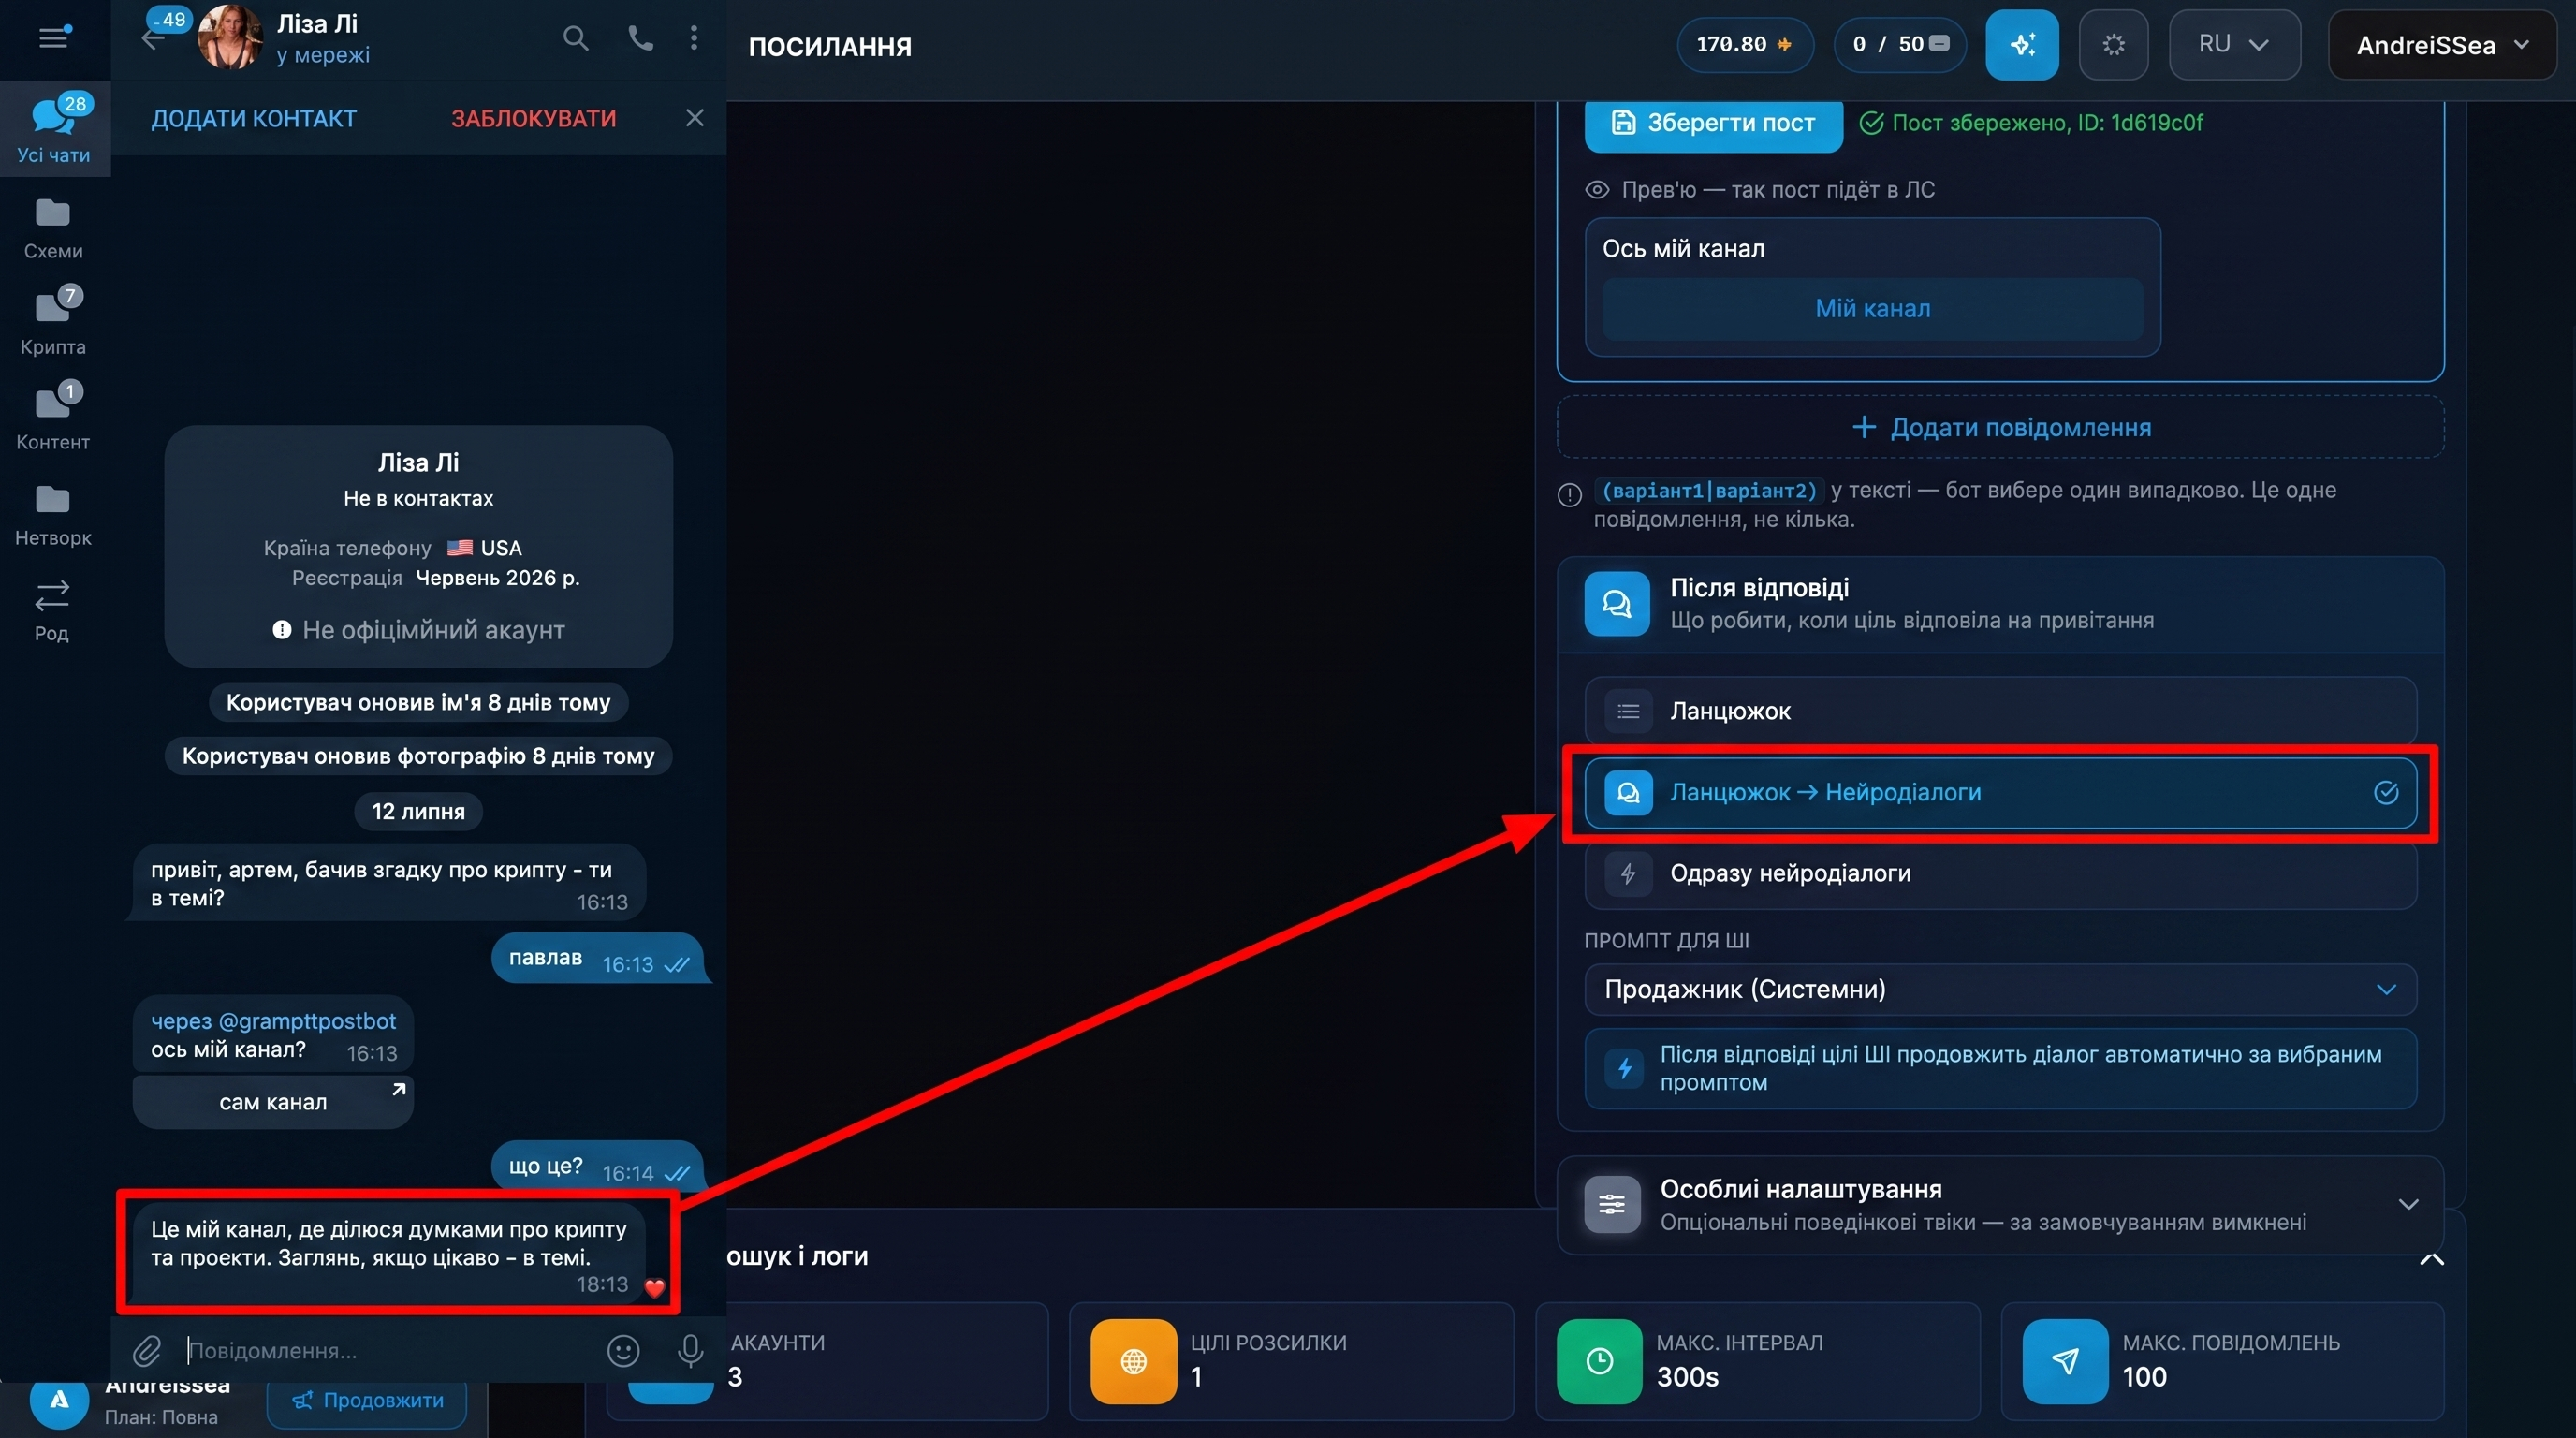Select Одразу нейродіалоги option
Screen dimensions: 2576x1438
point(2000,873)
